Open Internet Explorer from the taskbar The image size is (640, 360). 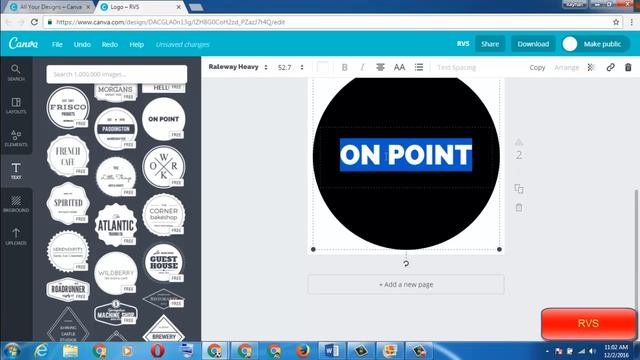click(x=41, y=351)
